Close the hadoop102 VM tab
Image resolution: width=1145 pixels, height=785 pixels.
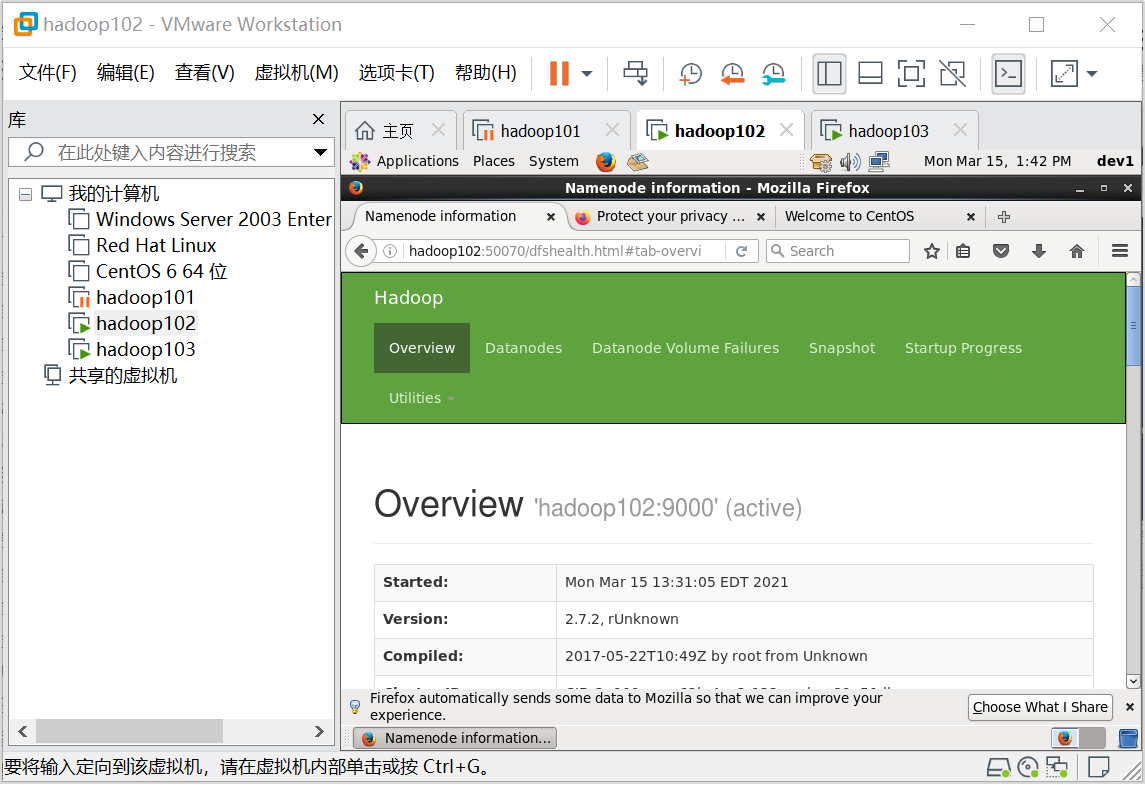(786, 130)
